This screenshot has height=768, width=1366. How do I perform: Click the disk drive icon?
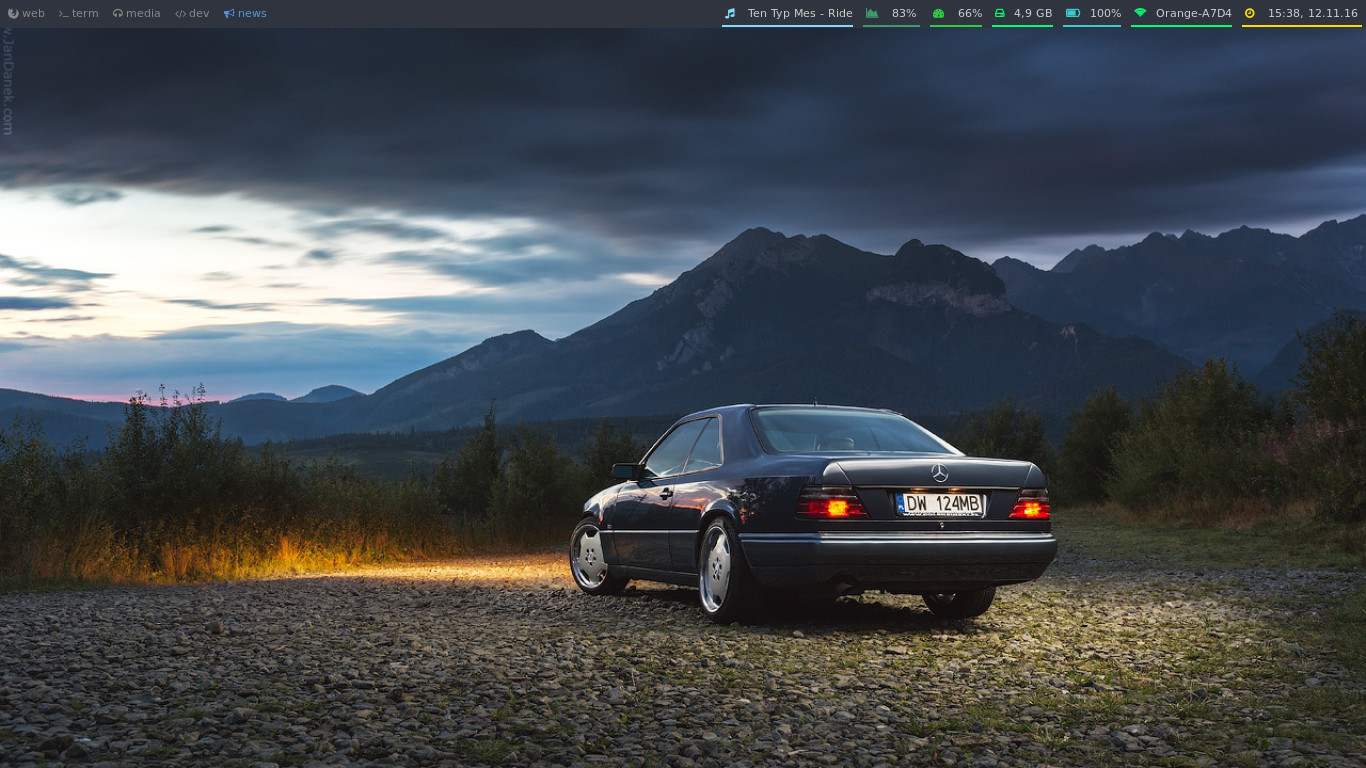point(999,13)
